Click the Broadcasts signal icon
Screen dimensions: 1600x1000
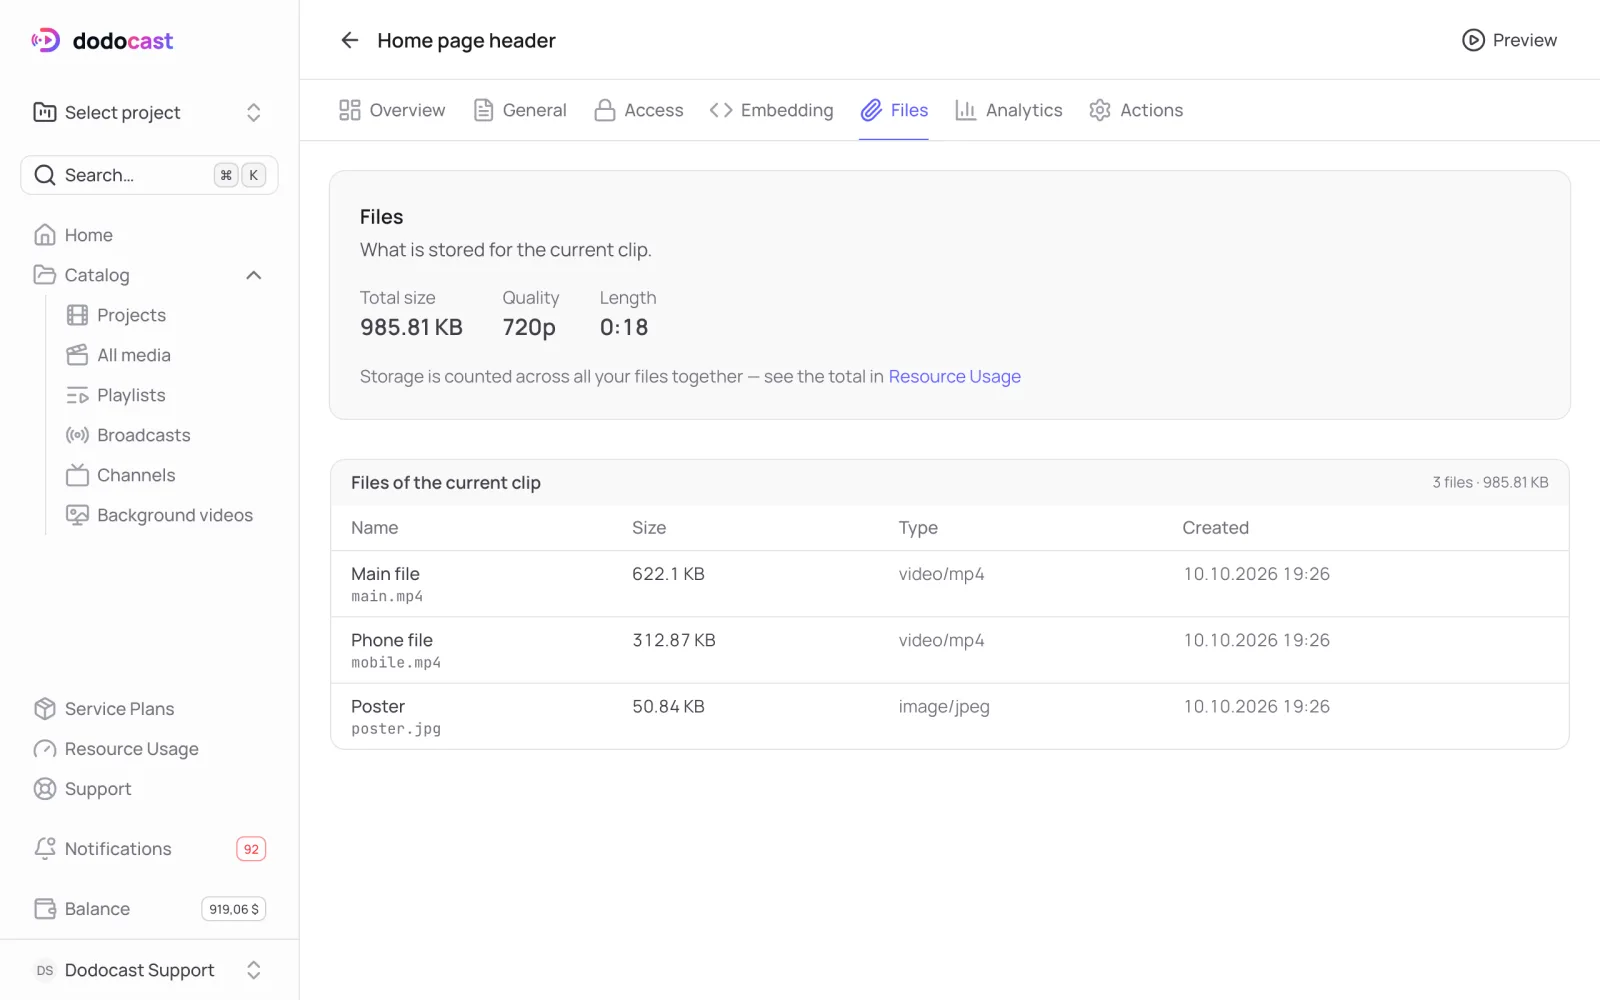click(x=77, y=435)
